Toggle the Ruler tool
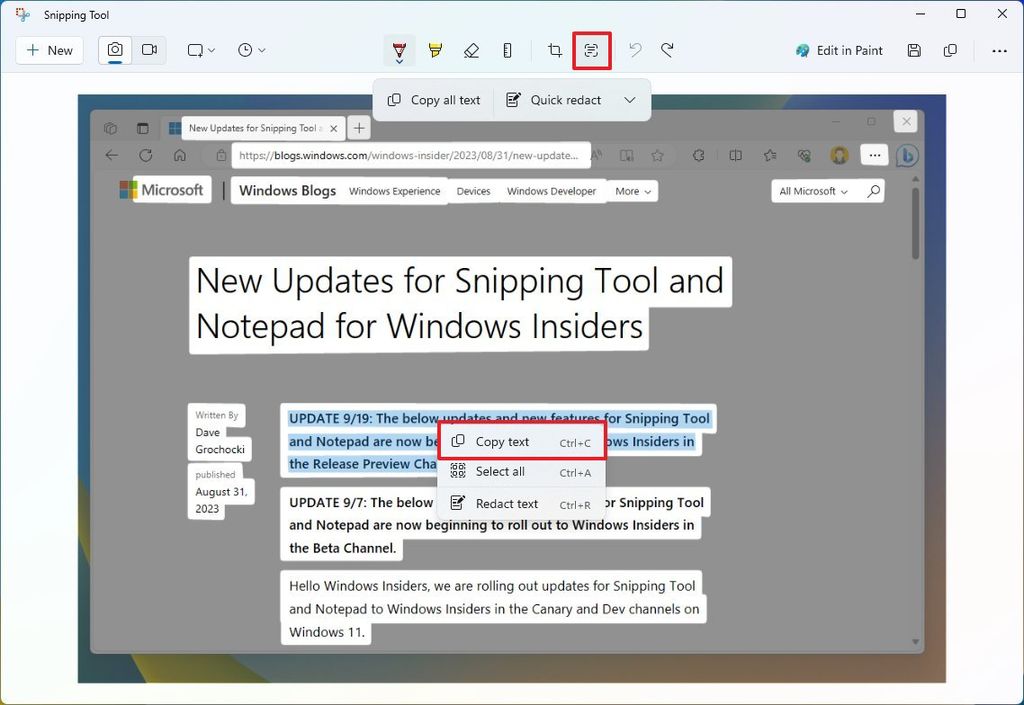Screen dimensions: 1024x705 [x=507, y=50]
